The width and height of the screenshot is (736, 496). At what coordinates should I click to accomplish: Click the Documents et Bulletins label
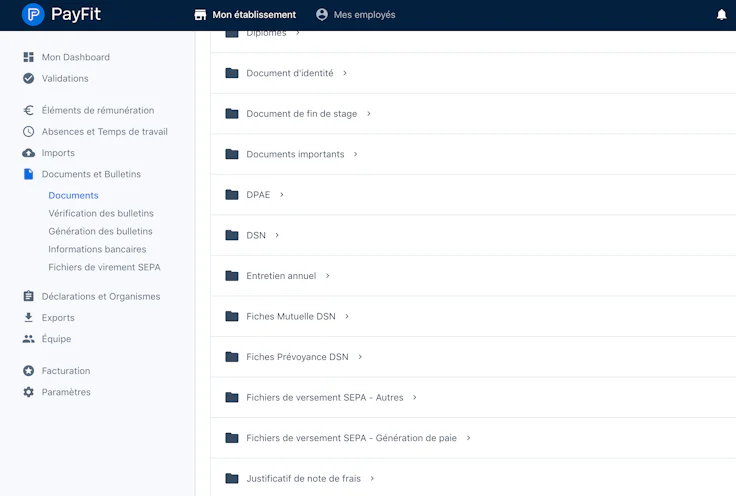coord(91,174)
